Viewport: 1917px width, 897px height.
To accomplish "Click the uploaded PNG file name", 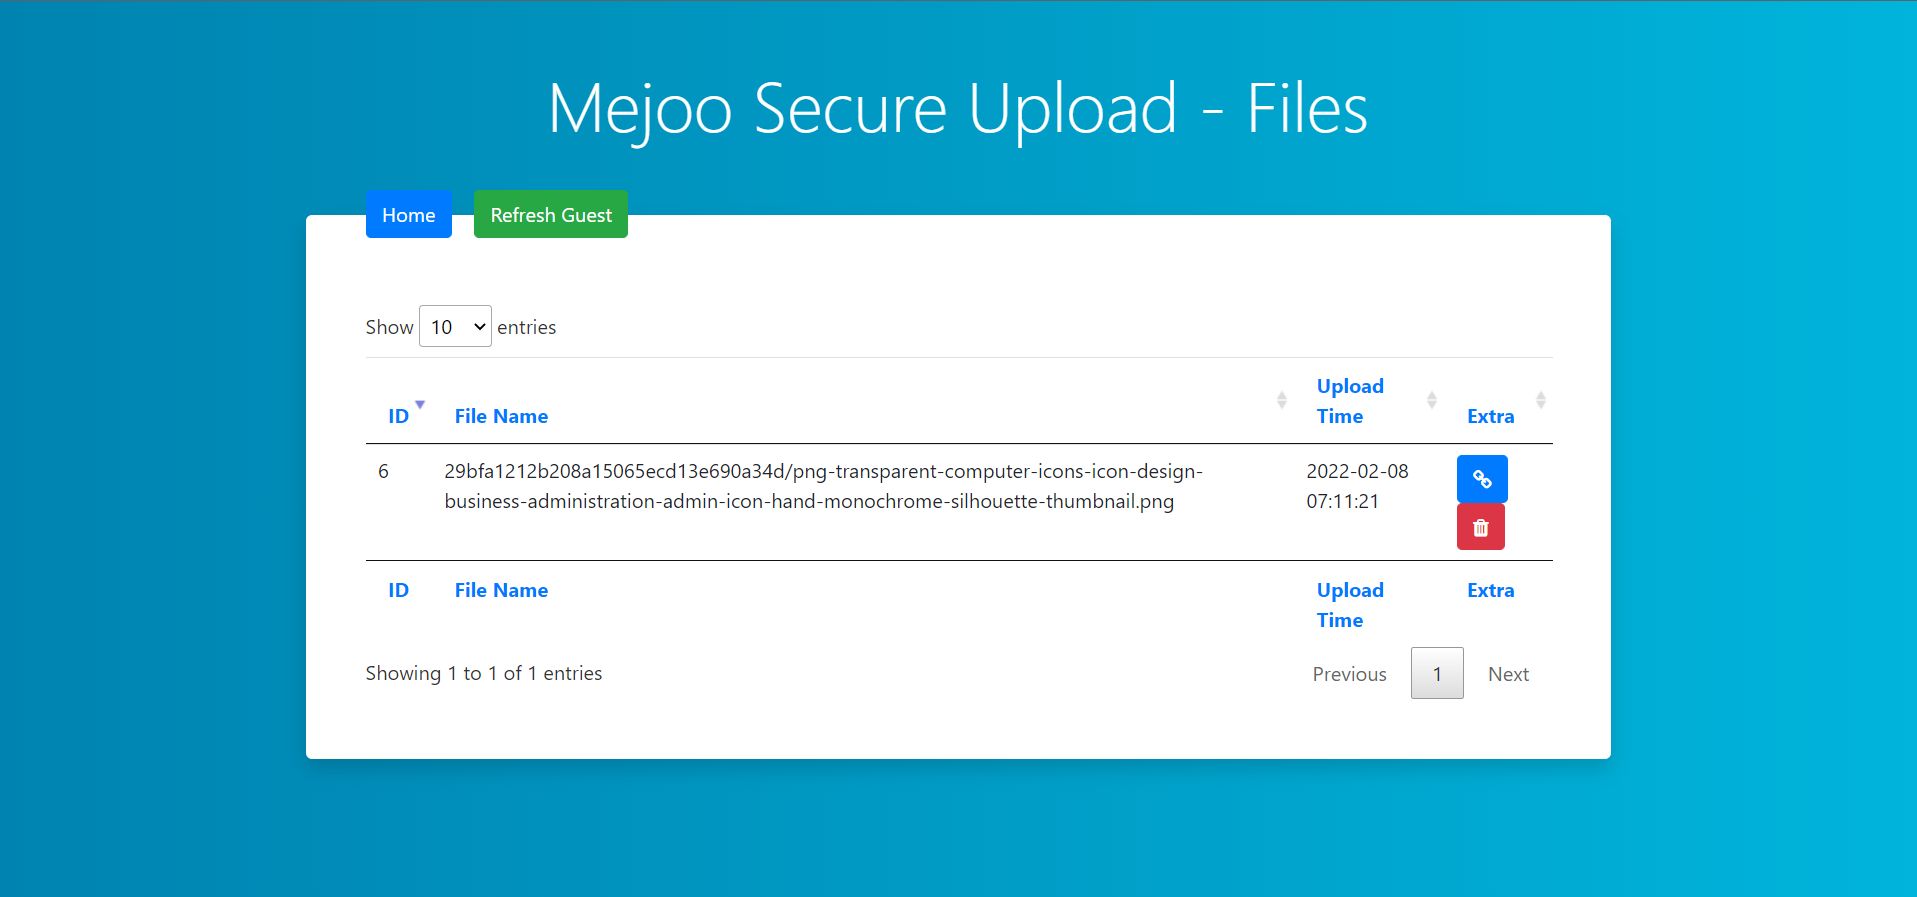I will tap(822, 486).
